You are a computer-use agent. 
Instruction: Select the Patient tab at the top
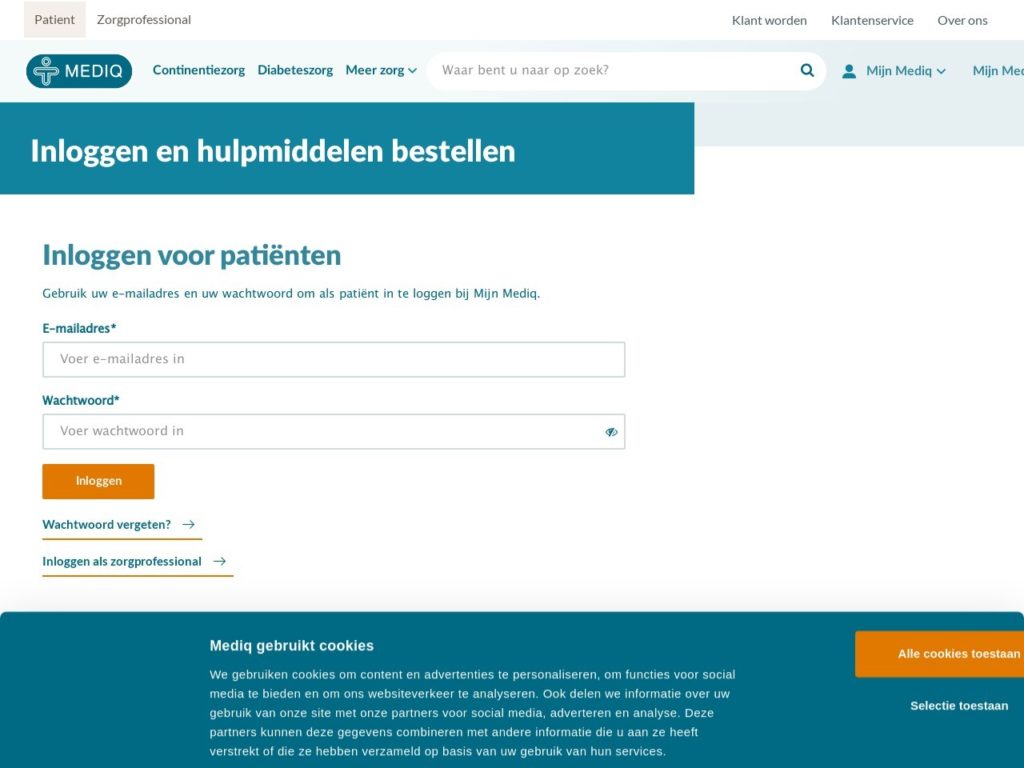(55, 19)
